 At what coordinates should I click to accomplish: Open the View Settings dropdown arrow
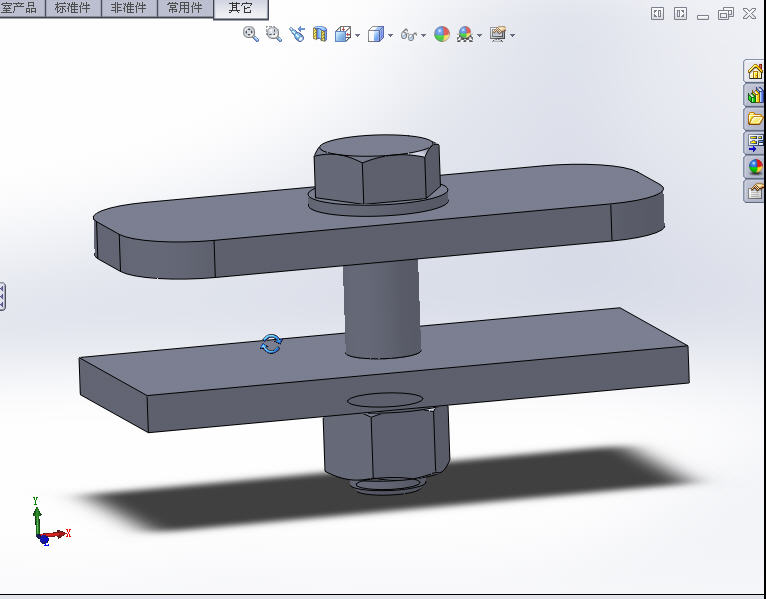tap(512, 35)
